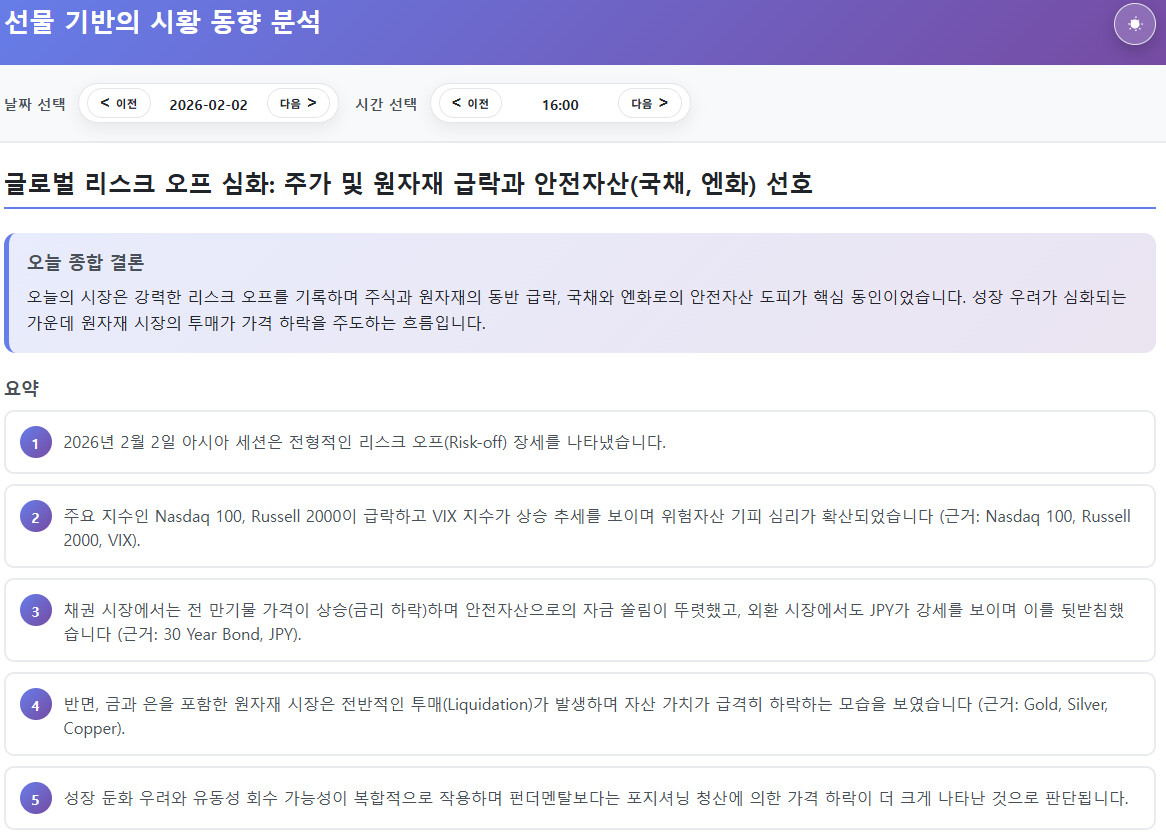Click the number 3 badge icon

[36, 611]
